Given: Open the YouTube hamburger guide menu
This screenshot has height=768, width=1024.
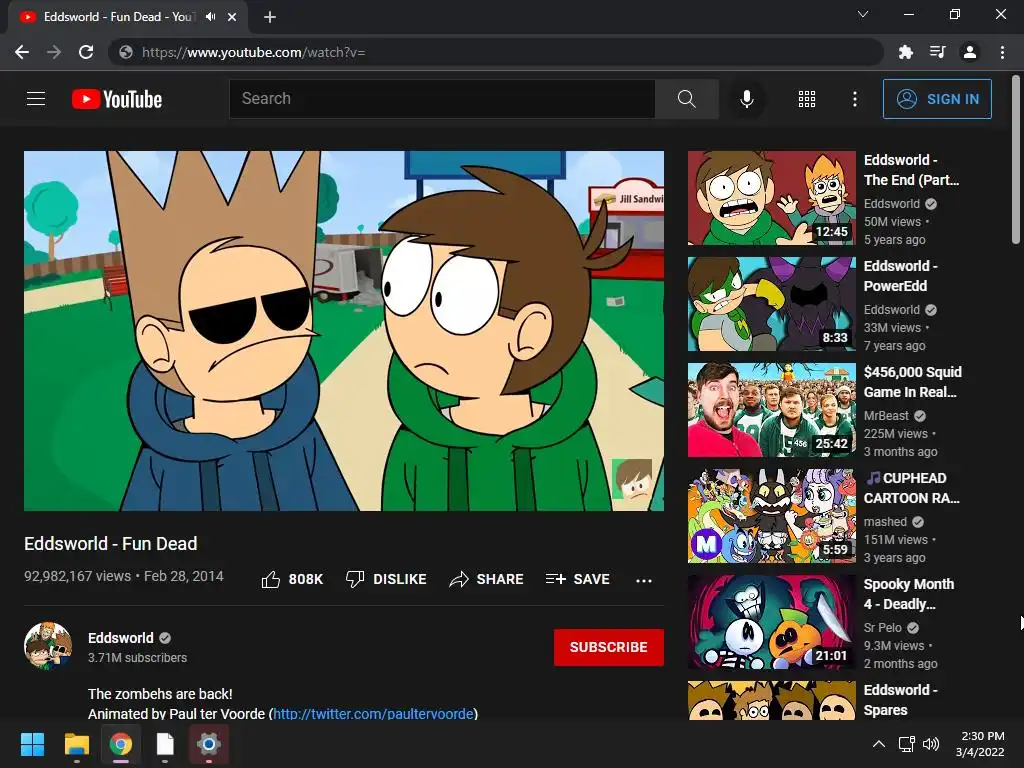Looking at the screenshot, I should (x=36, y=99).
